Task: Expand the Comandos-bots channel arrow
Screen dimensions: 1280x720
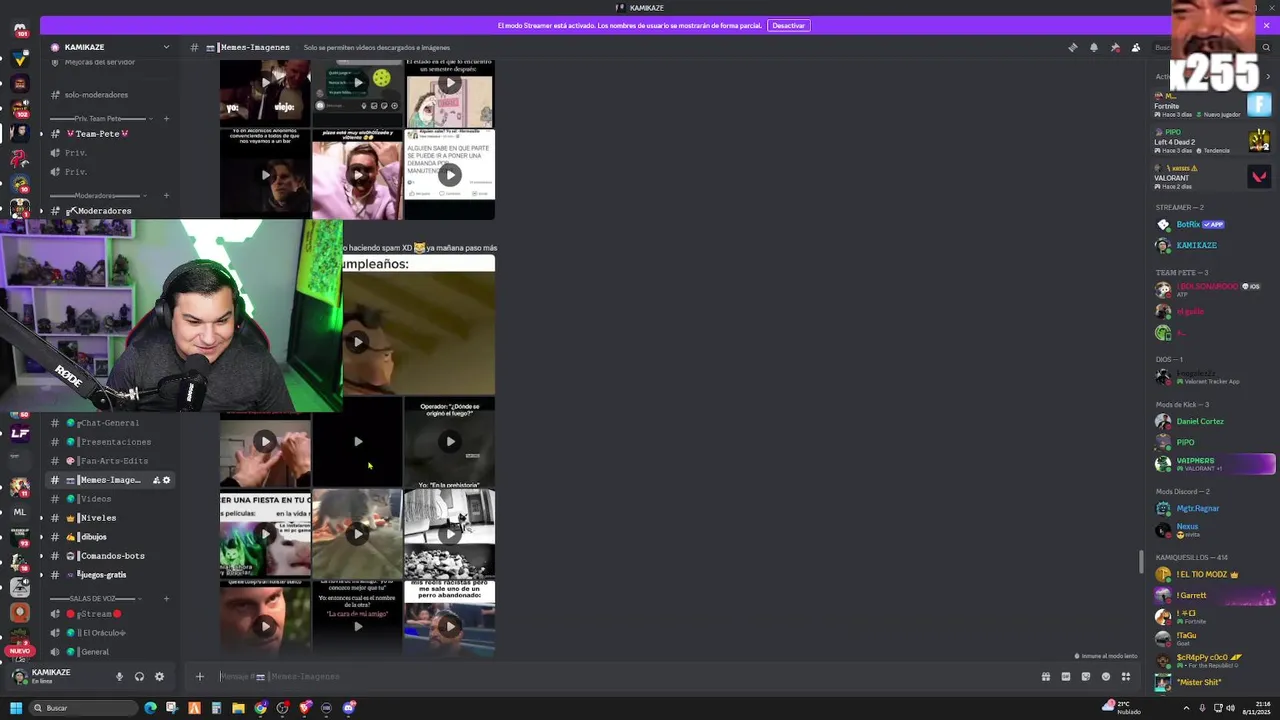Action: pos(41,556)
